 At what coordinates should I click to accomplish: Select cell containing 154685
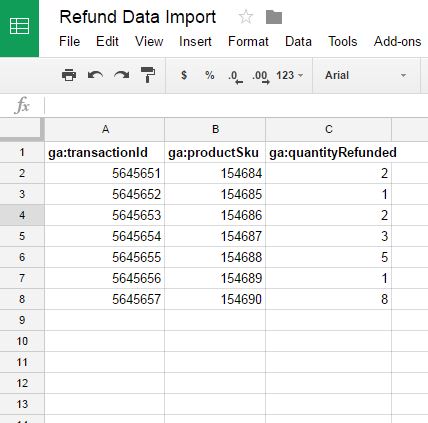[x=215, y=194]
